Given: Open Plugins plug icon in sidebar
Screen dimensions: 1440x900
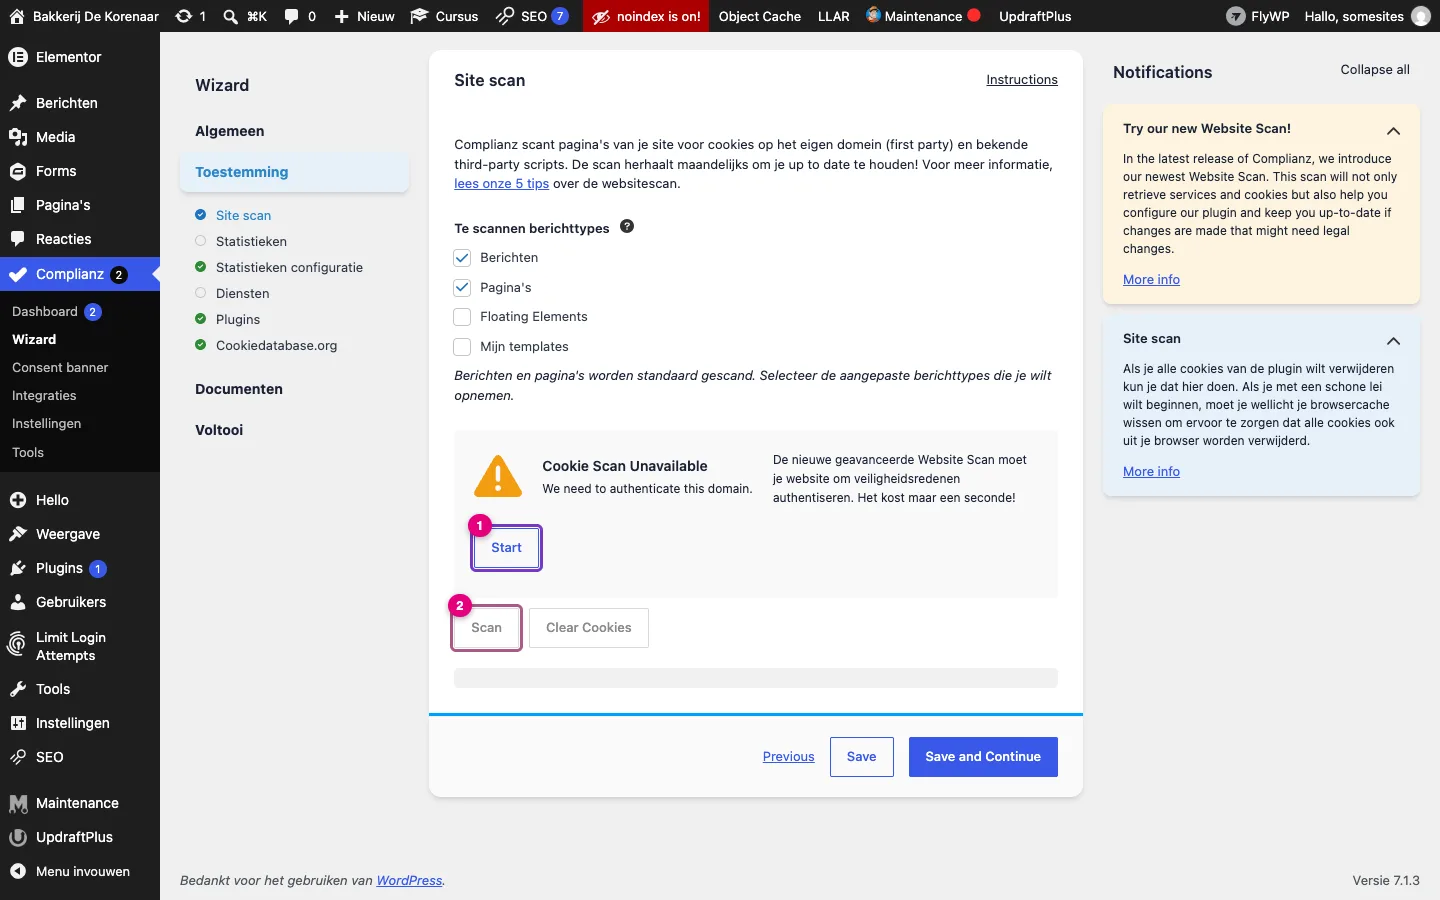Looking at the screenshot, I should coord(18,568).
